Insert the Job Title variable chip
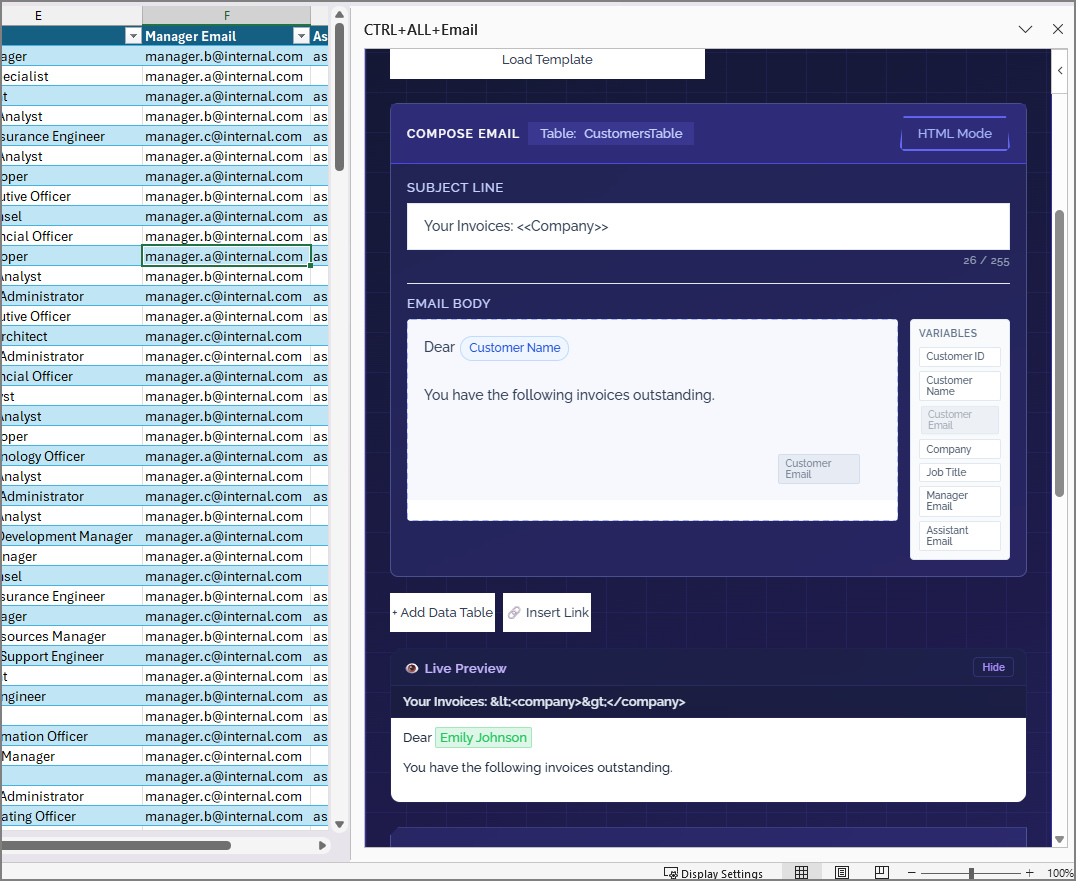This screenshot has height=881, width=1076. (959, 472)
